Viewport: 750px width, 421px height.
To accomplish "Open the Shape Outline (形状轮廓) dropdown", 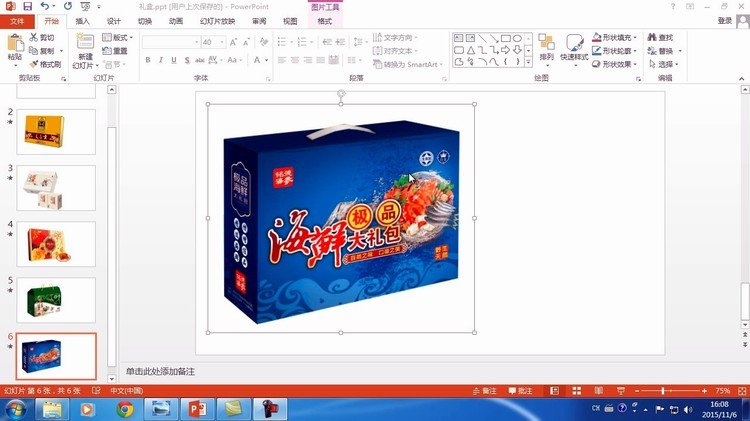I will [614, 51].
